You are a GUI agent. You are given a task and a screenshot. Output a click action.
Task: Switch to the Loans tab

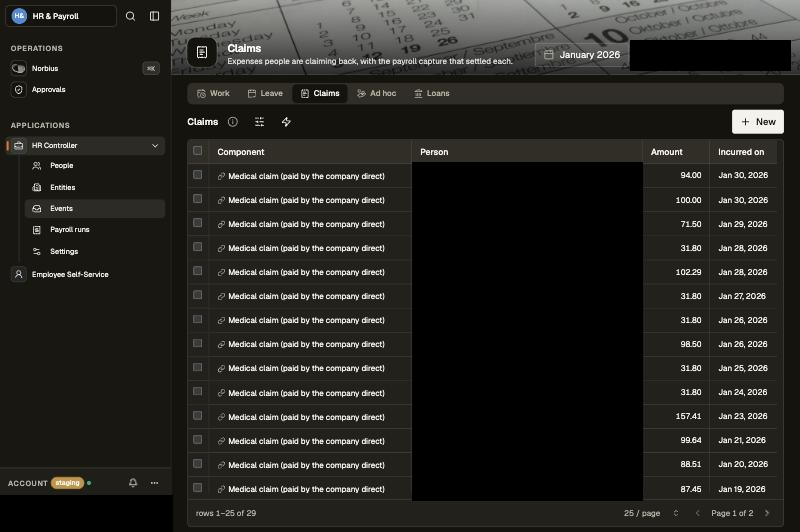point(432,93)
